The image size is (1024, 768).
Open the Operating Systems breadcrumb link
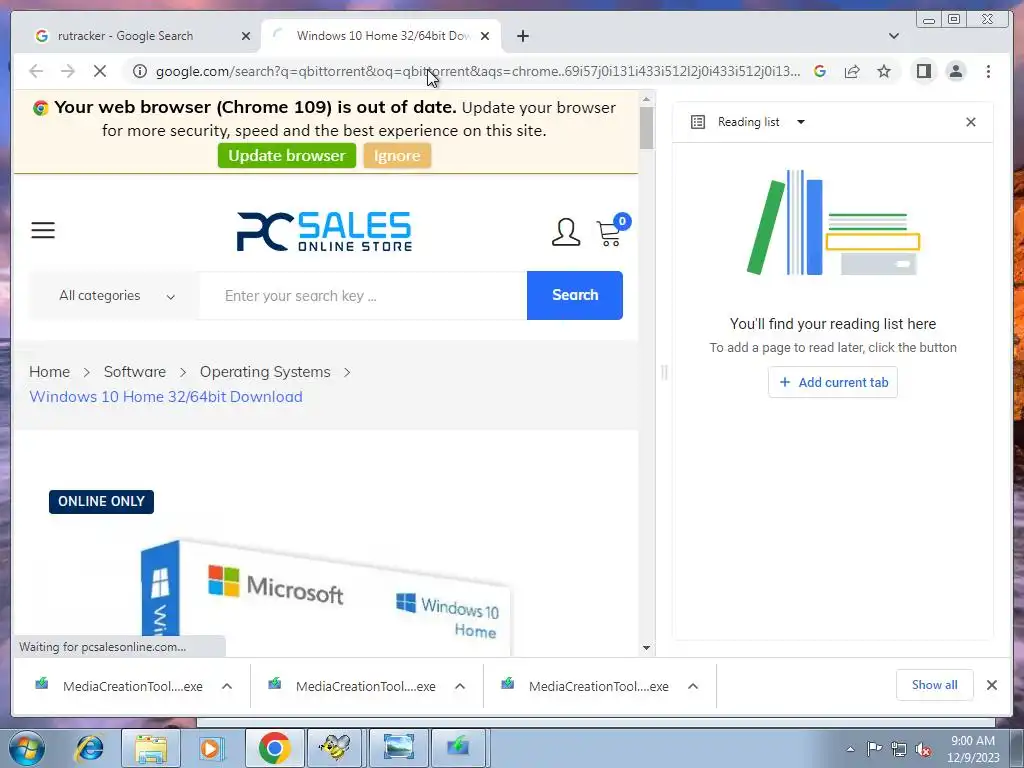pyautogui.click(x=265, y=372)
